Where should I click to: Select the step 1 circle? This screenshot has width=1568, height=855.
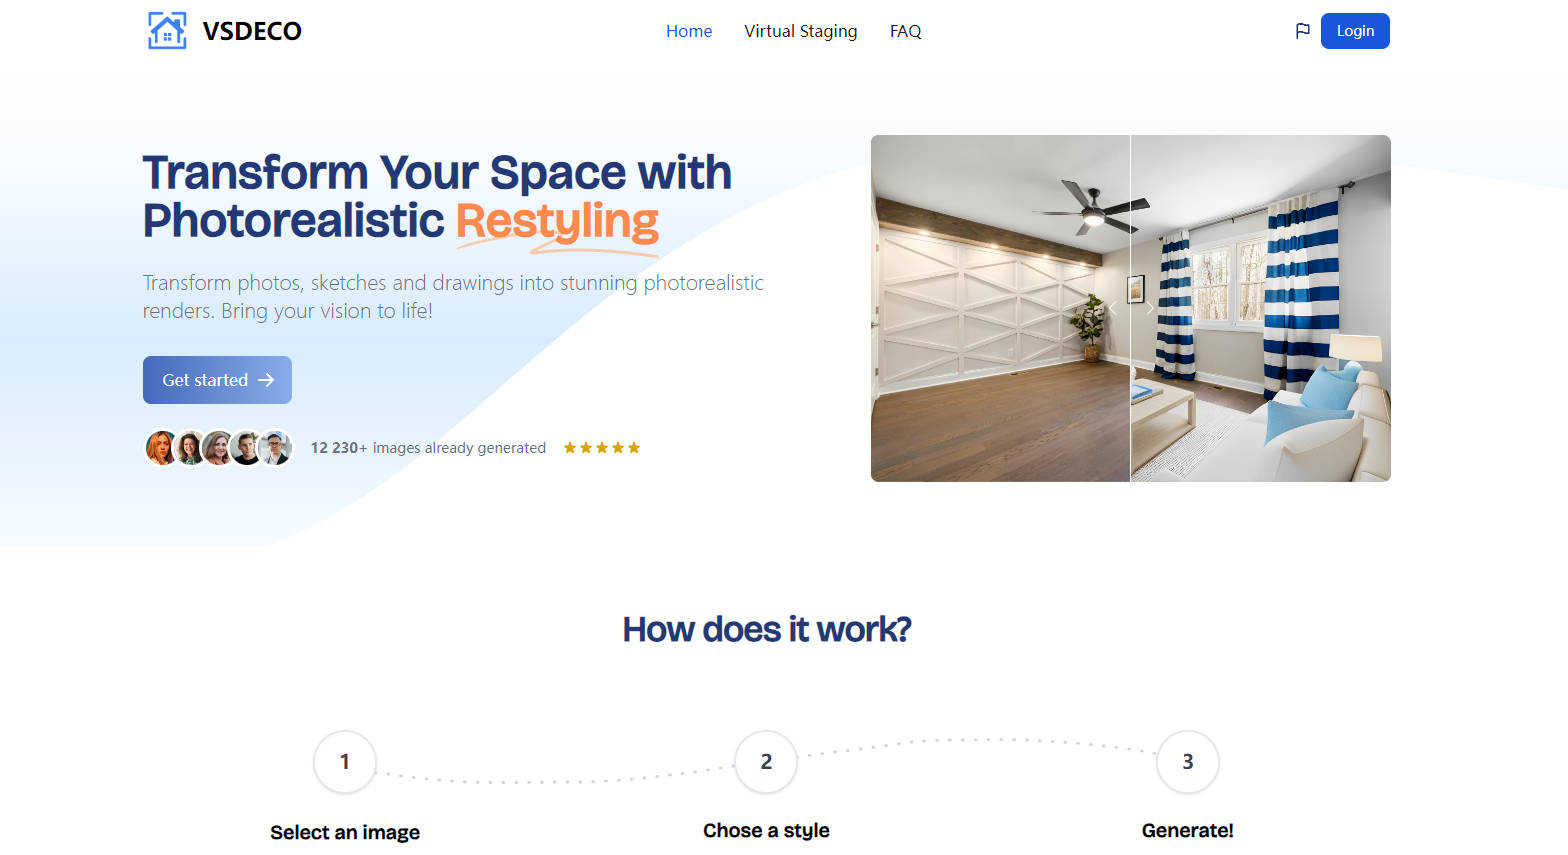pyautogui.click(x=345, y=762)
